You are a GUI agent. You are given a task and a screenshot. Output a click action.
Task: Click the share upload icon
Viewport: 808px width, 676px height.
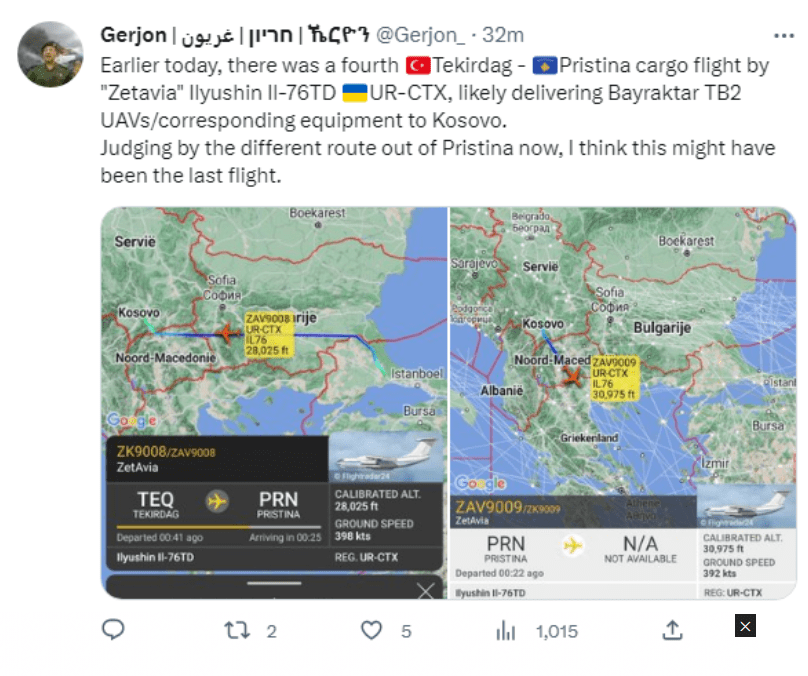coord(673,629)
